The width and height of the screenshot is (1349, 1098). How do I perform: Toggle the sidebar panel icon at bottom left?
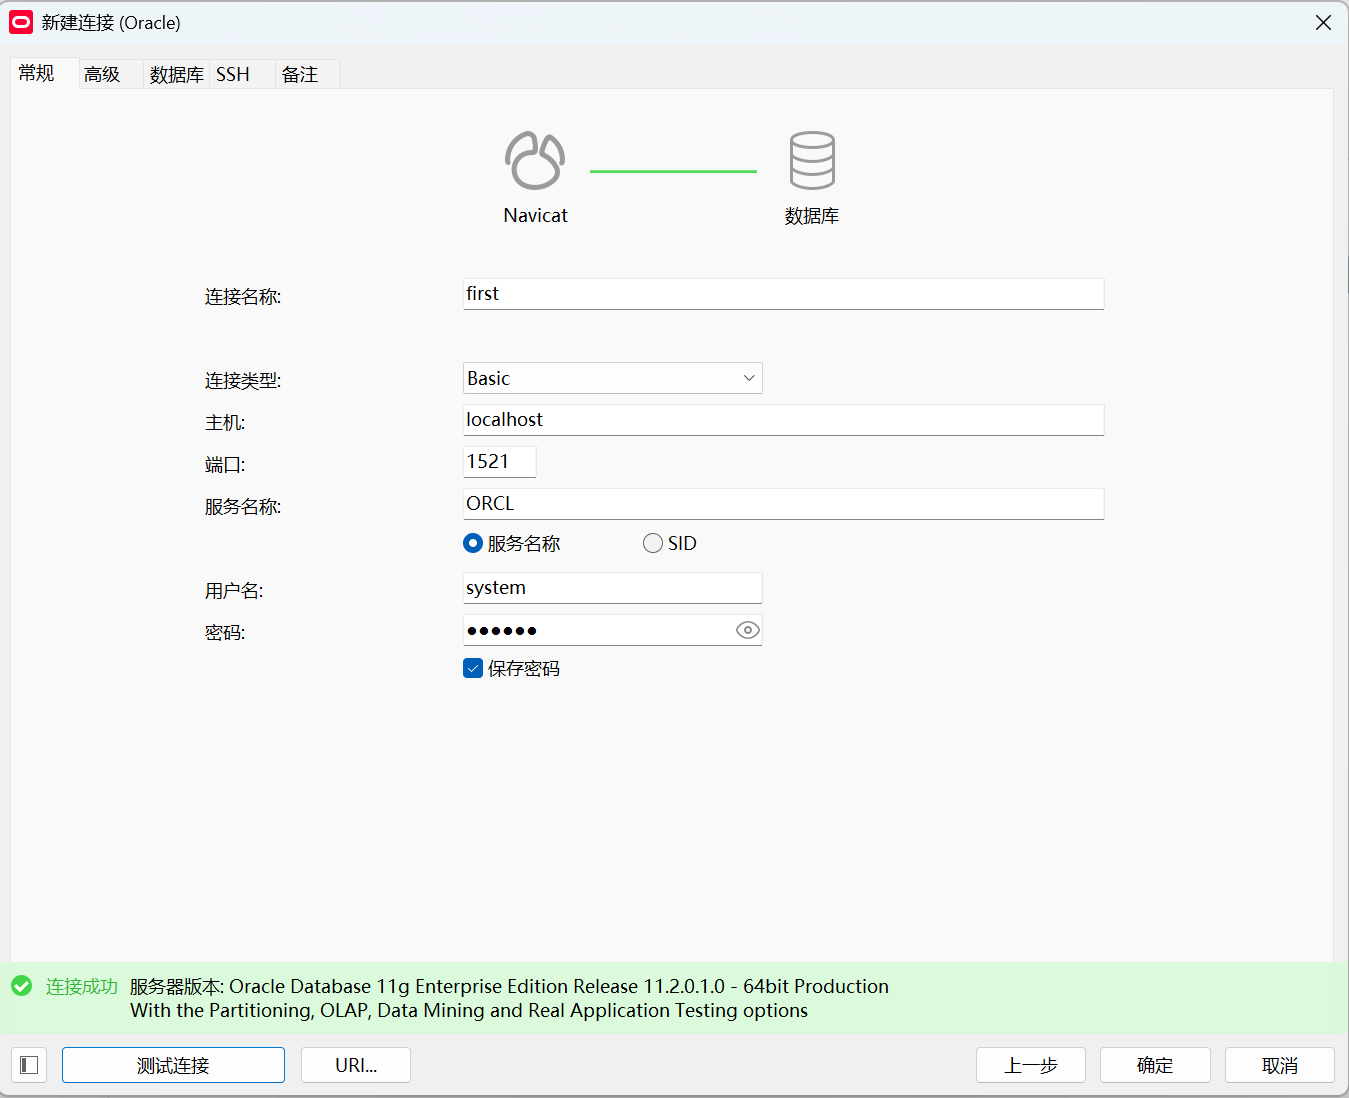coord(29,1065)
